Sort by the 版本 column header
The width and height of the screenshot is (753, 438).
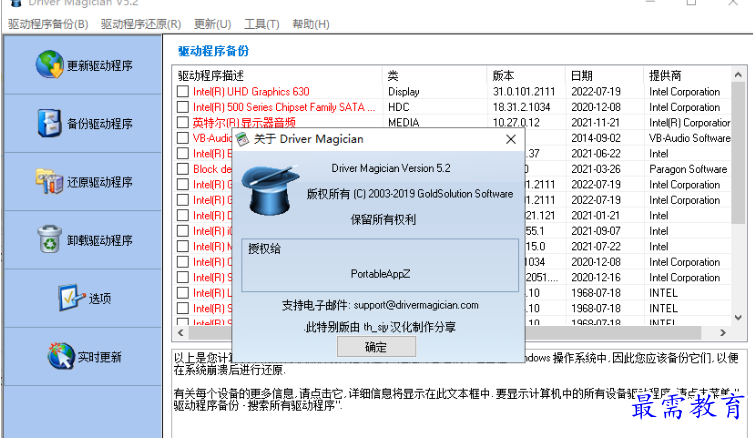pyautogui.click(x=526, y=75)
